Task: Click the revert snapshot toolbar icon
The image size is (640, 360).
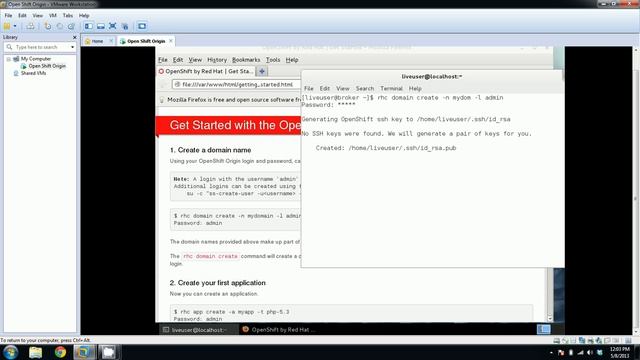Action: [60, 26]
